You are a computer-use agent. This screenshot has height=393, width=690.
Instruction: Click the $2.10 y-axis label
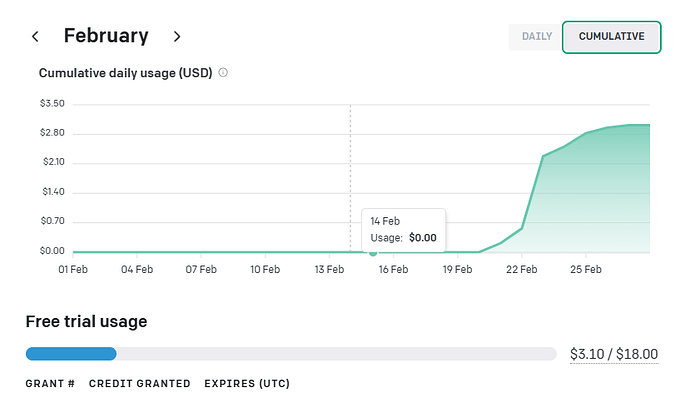[54, 162]
